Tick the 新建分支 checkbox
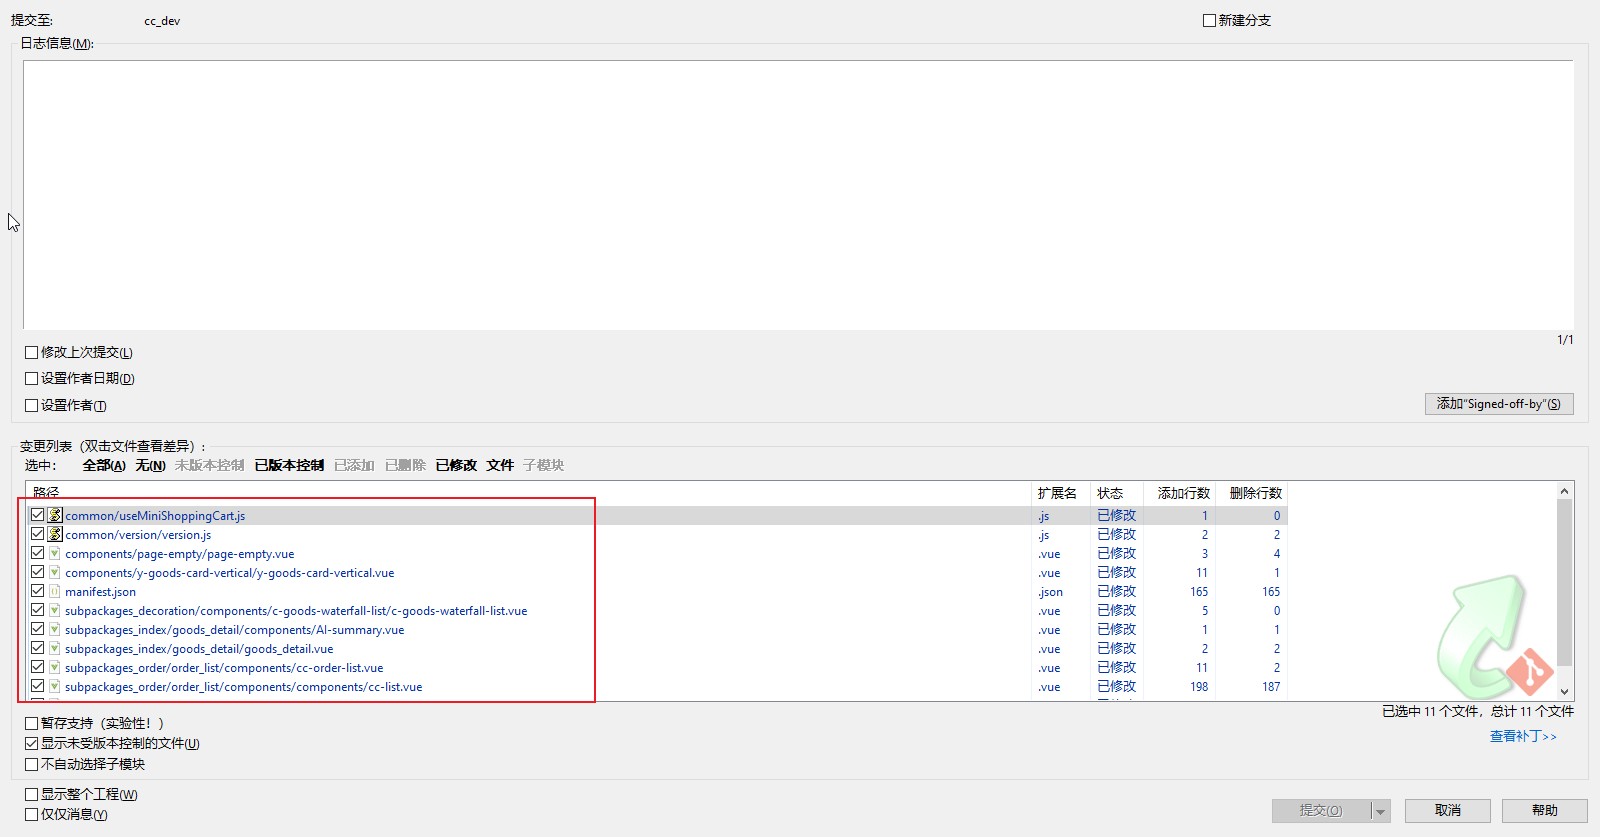1600x837 pixels. (x=1209, y=20)
